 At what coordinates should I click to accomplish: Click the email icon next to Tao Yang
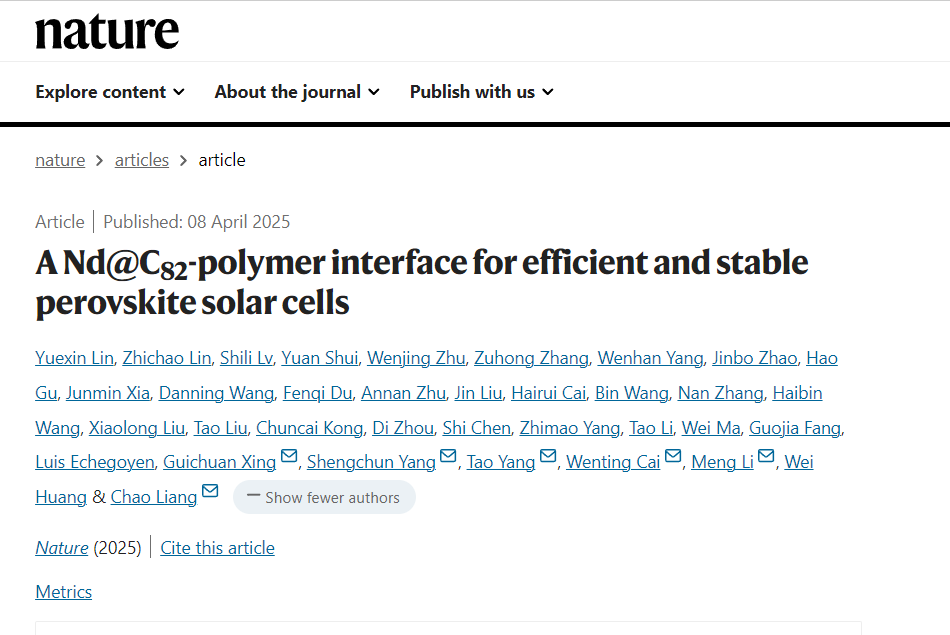tap(548, 456)
